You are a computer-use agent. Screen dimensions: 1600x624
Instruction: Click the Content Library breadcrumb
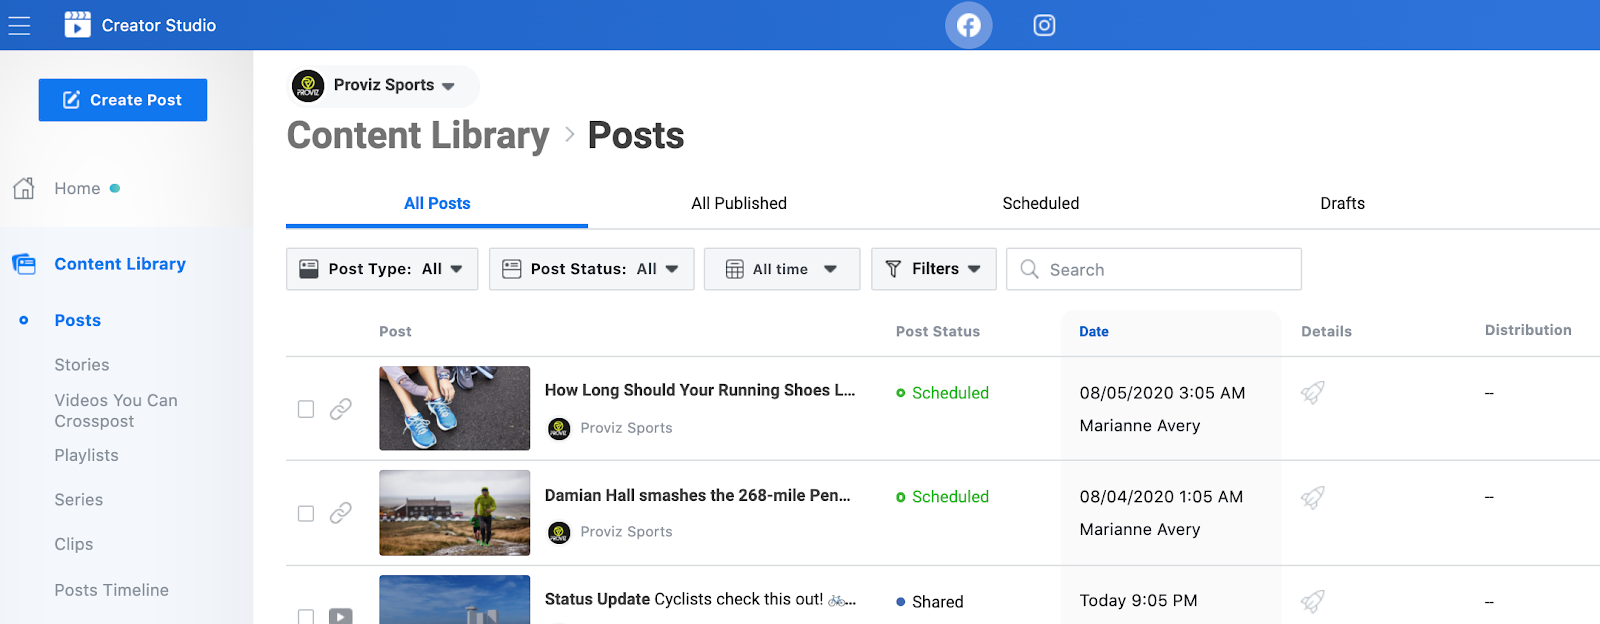(x=418, y=136)
